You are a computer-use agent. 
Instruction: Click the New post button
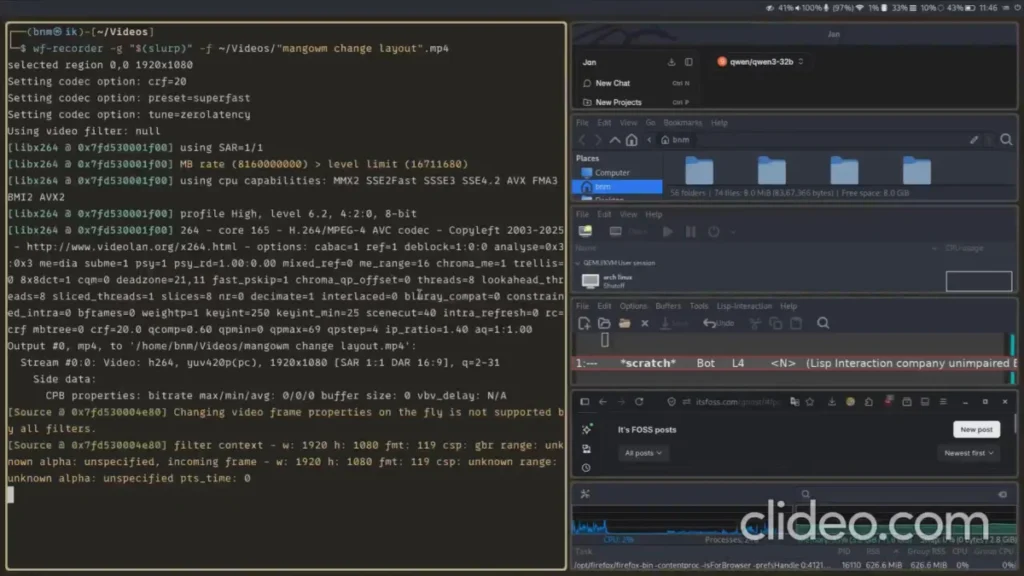[x=976, y=430]
